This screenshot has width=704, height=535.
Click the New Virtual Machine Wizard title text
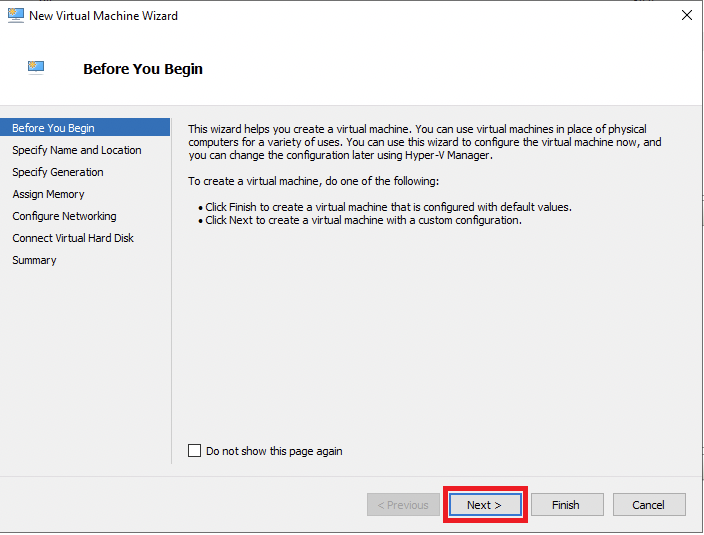[x=104, y=16]
